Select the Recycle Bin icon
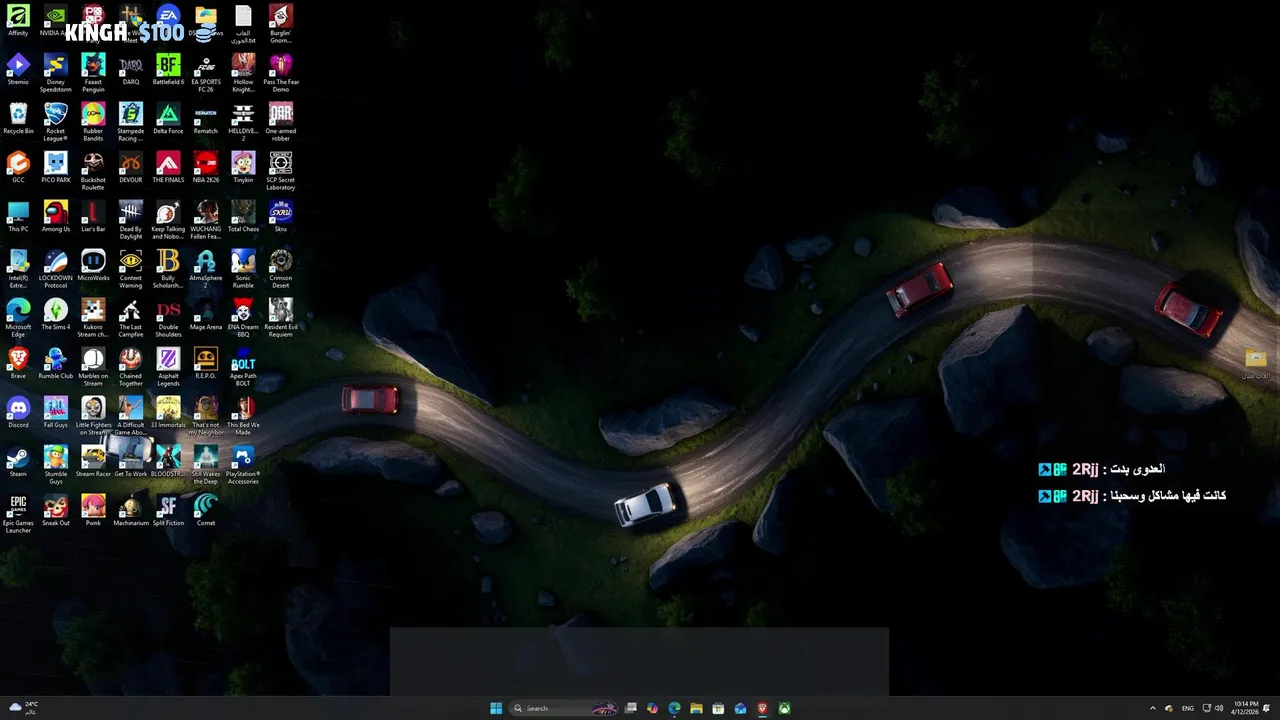The image size is (1280, 720). [x=18, y=118]
